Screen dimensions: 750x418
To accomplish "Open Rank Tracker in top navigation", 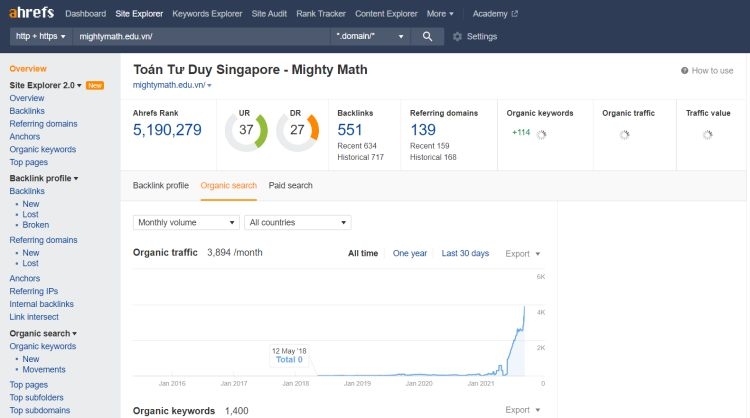I will 321,14.
